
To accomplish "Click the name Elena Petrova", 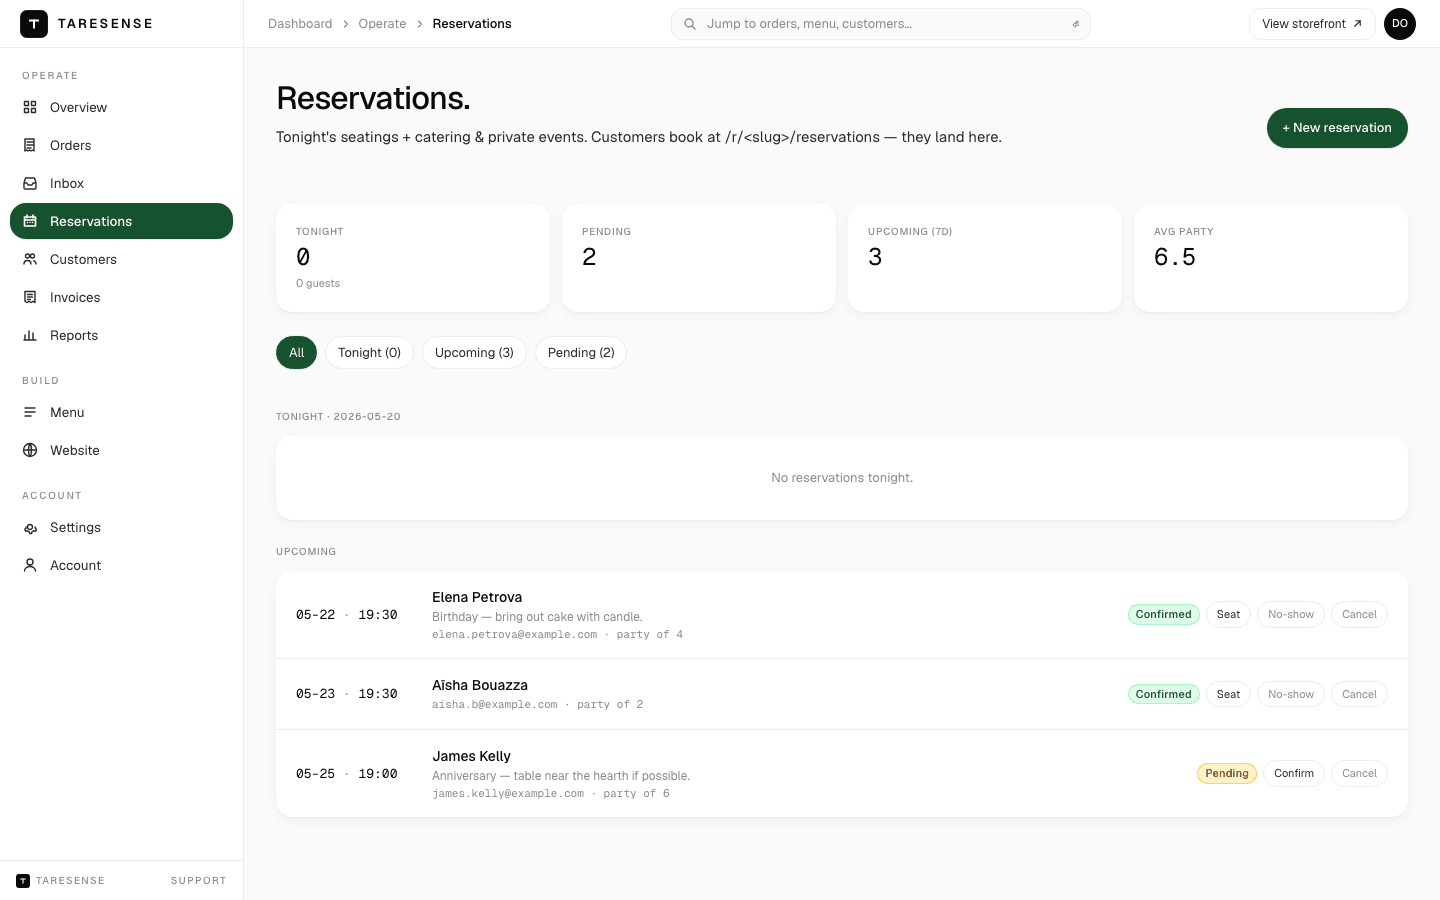I will click(x=477, y=597).
